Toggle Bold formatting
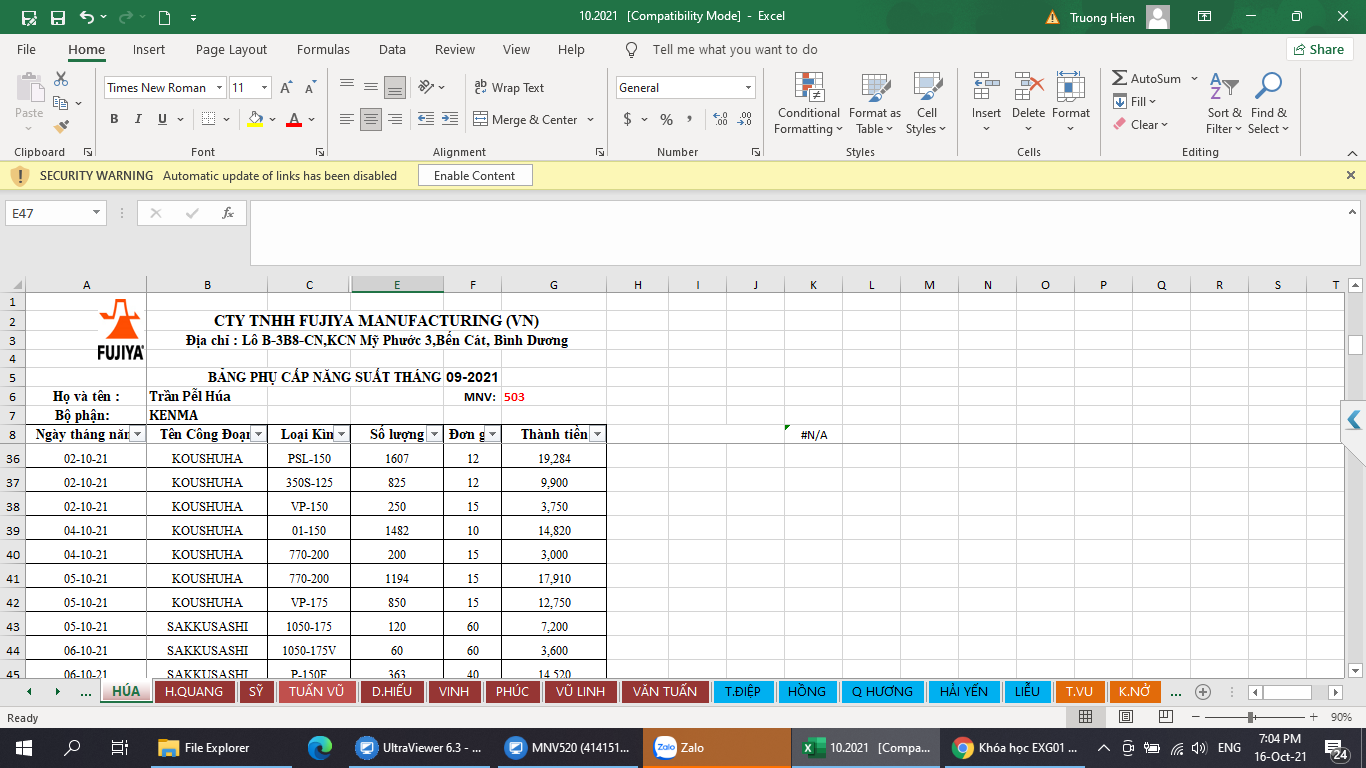The width and height of the screenshot is (1366, 768). point(114,119)
